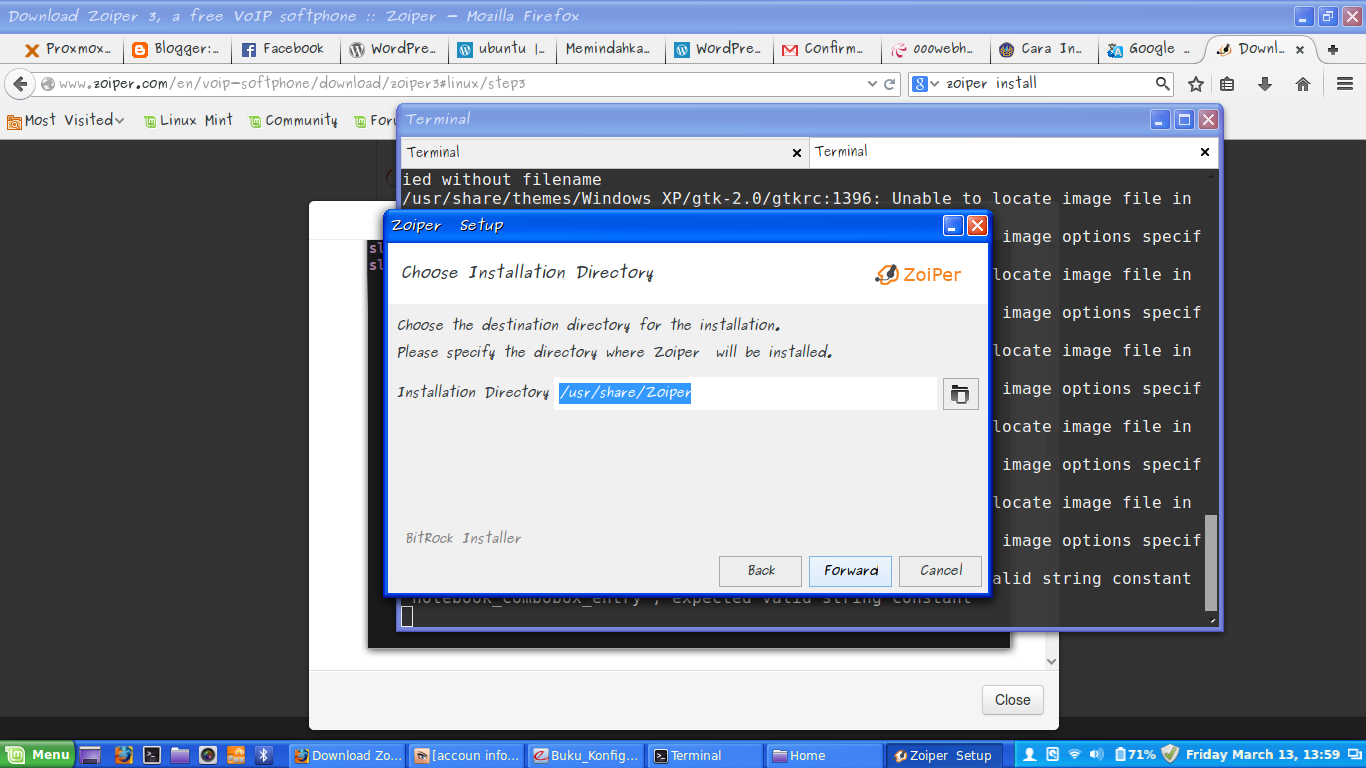Launch Terminal from the panel launcher
Screen dimensions: 1366x768
pyautogui.click(x=152, y=755)
